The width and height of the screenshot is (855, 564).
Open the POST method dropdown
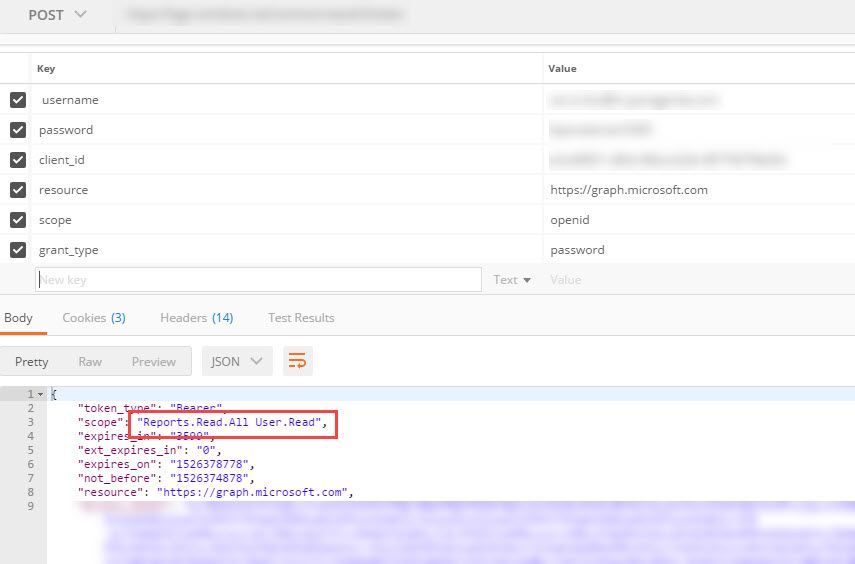click(x=57, y=15)
